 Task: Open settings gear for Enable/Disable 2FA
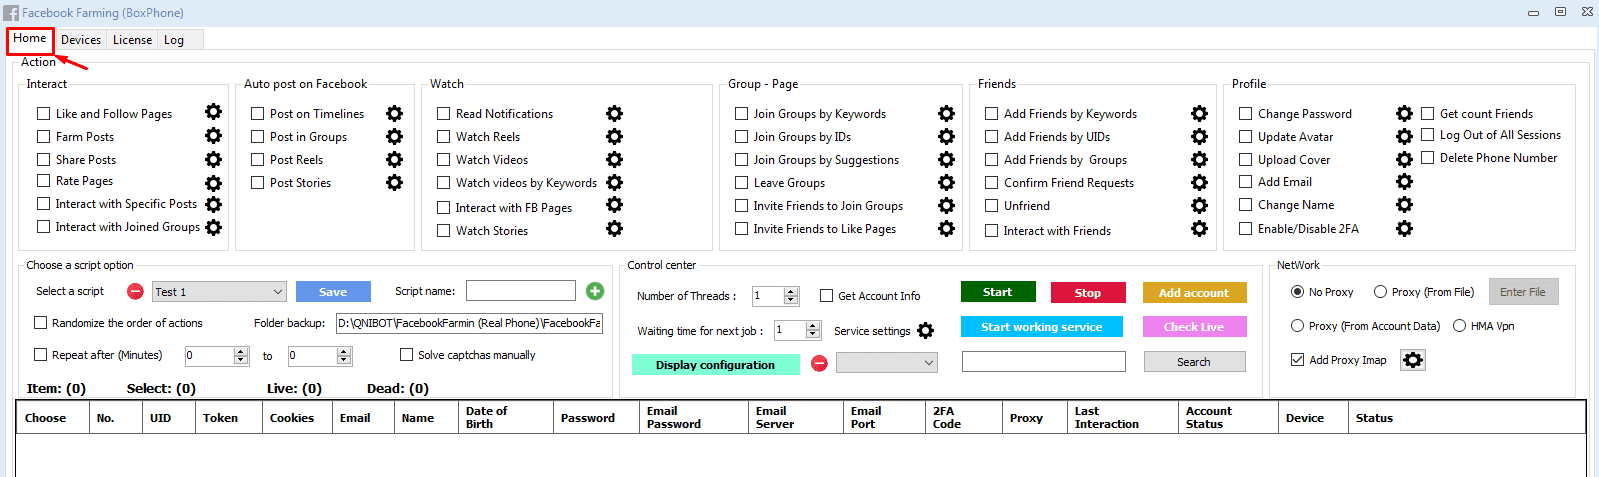[1404, 229]
